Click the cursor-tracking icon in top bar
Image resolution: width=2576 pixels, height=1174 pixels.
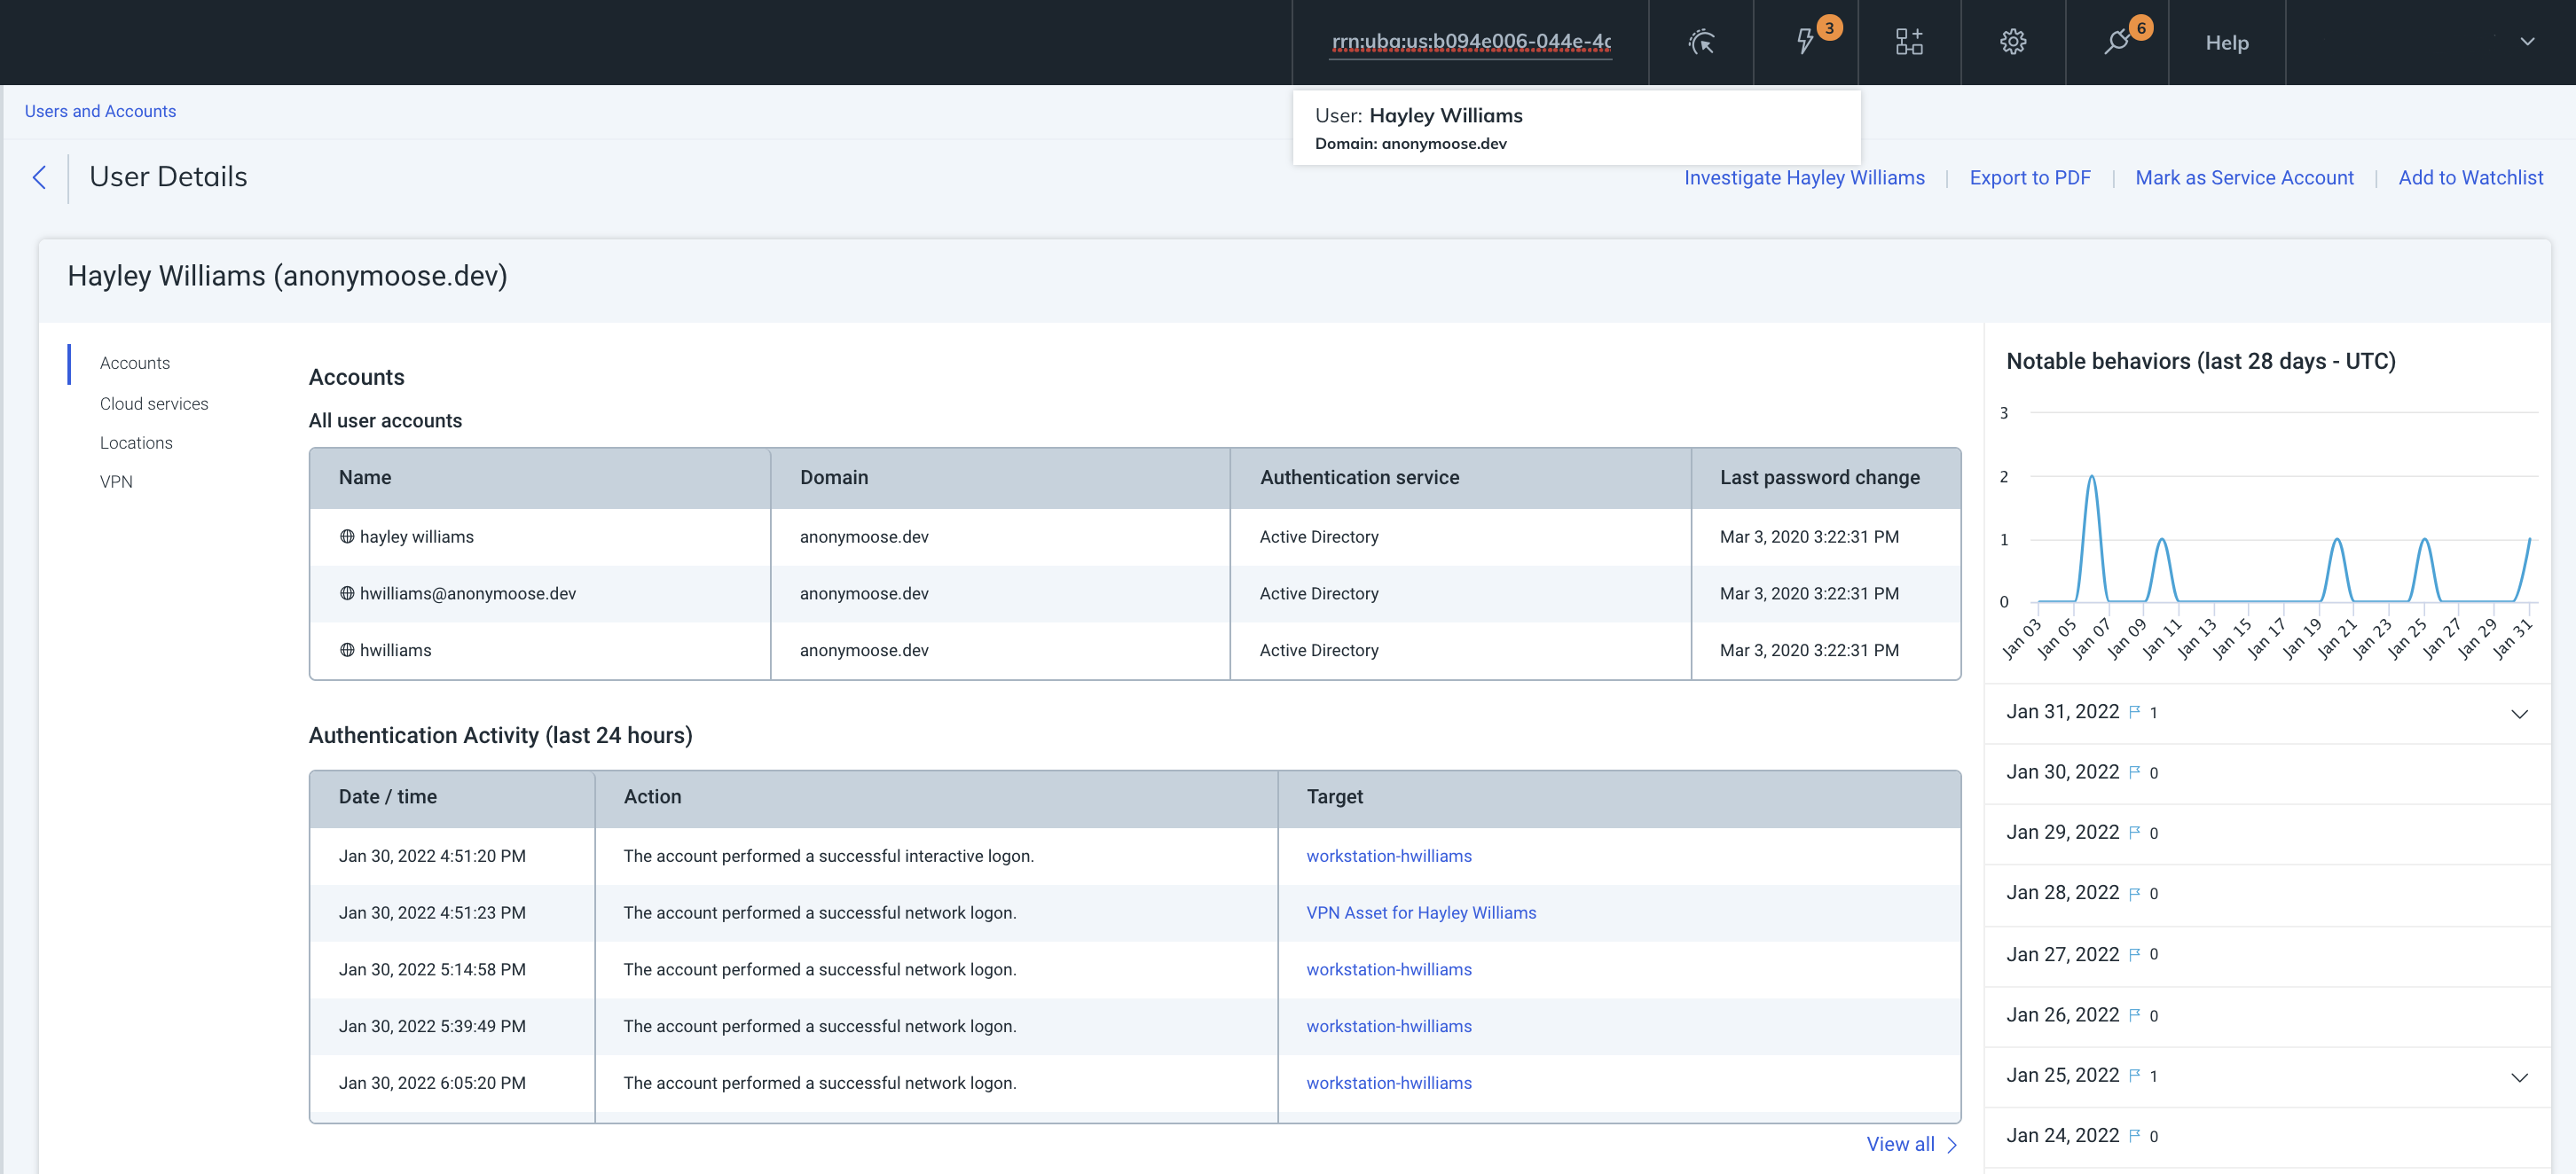tap(1701, 42)
